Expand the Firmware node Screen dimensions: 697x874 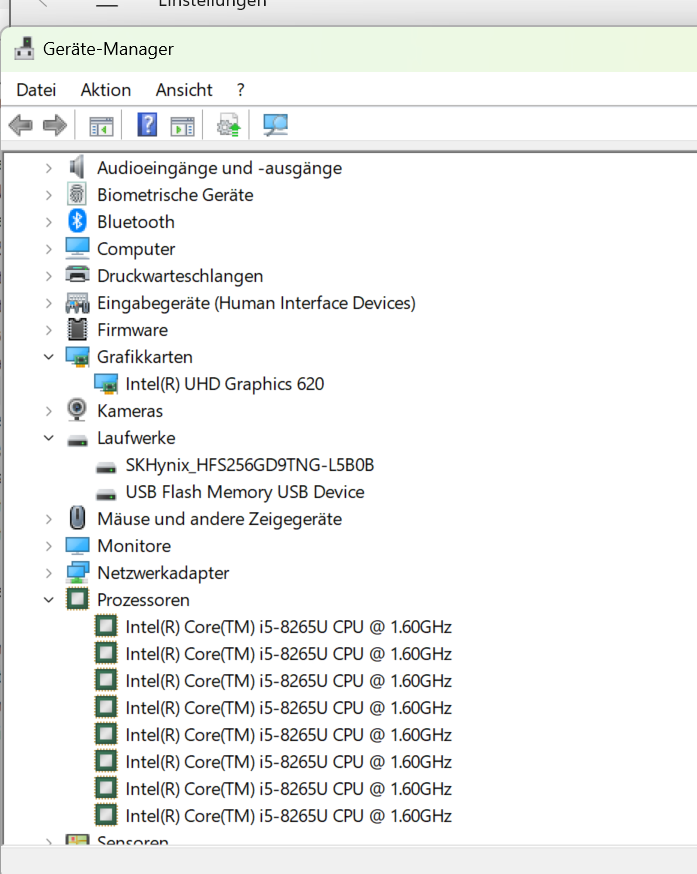pos(49,330)
